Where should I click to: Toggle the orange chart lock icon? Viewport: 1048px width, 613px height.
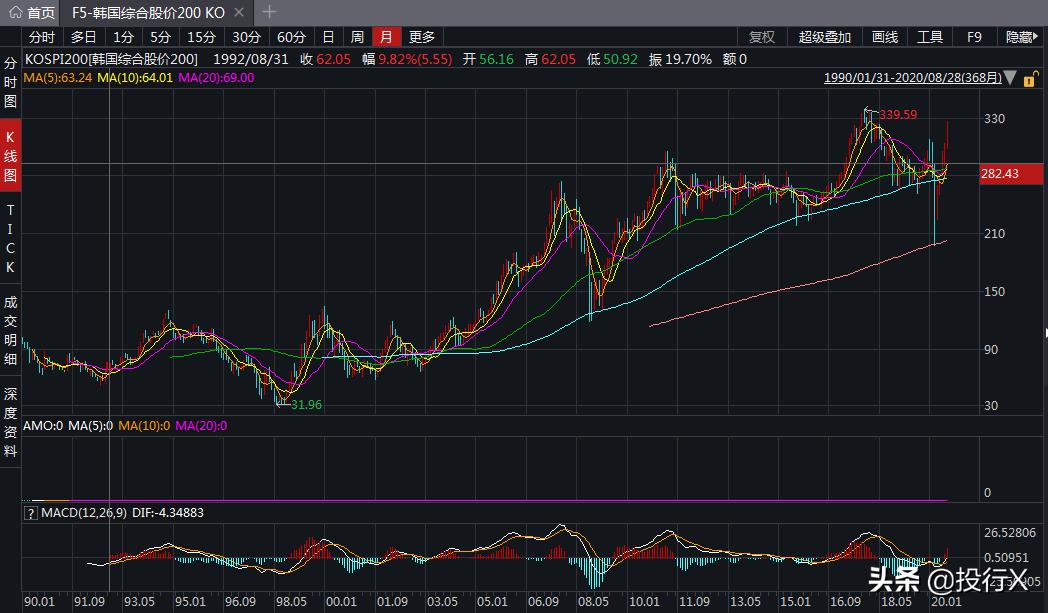click(x=1029, y=78)
